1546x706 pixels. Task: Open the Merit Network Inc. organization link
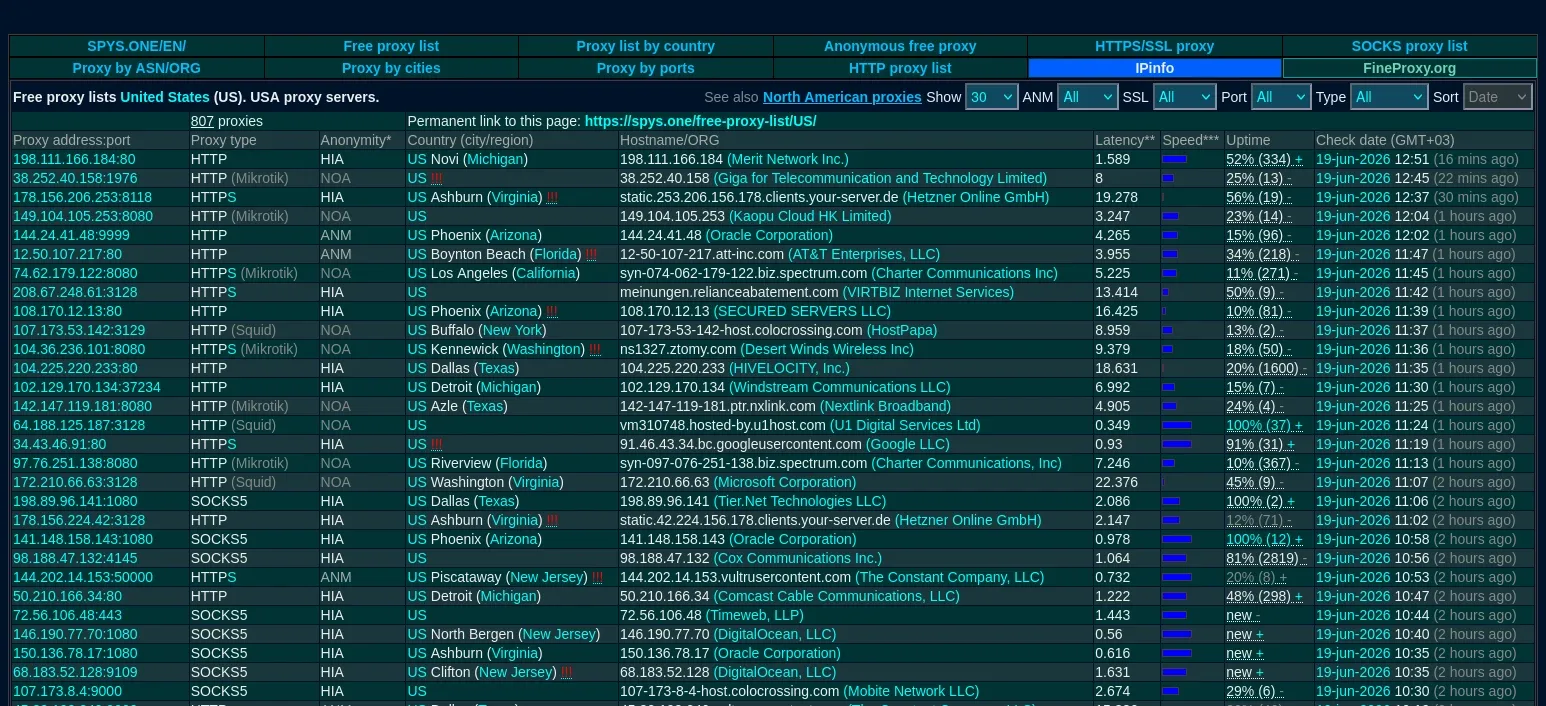coord(788,159)
